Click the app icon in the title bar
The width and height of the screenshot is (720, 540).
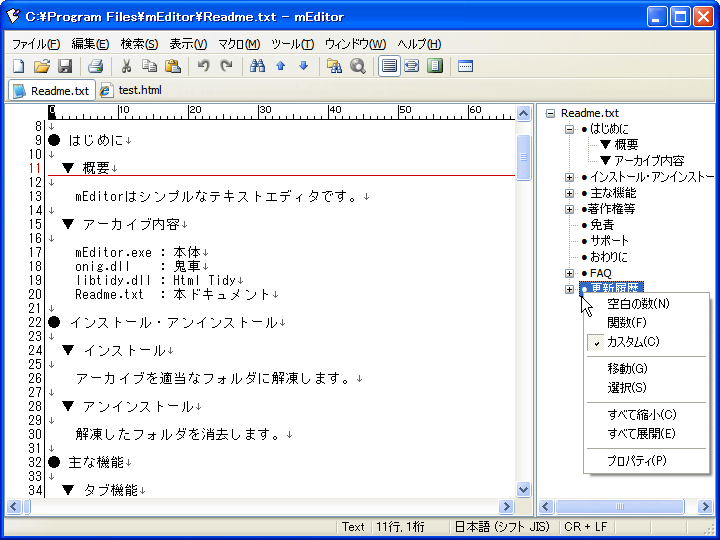pyautogui.click(x=13, y=17)
